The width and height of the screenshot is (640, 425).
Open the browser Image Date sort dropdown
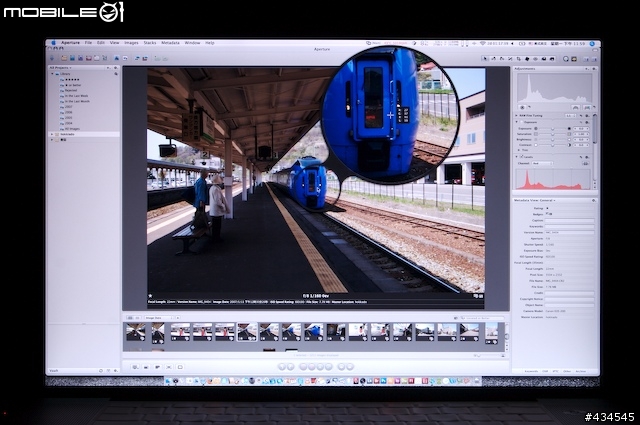(159, 318)
